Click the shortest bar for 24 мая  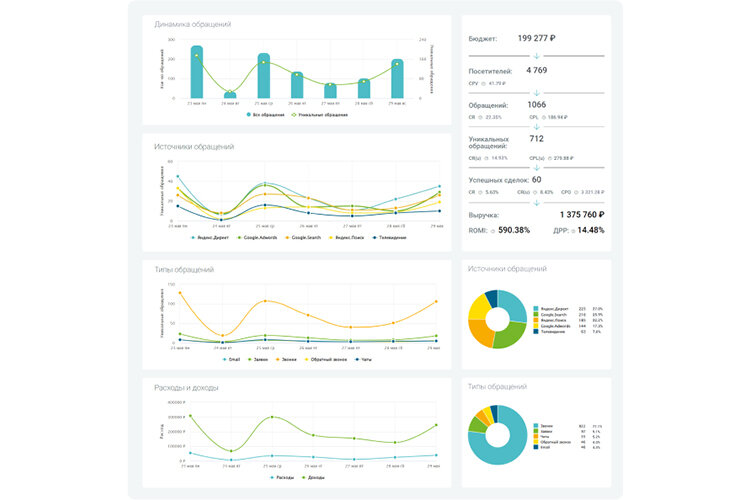click(230, 95)
